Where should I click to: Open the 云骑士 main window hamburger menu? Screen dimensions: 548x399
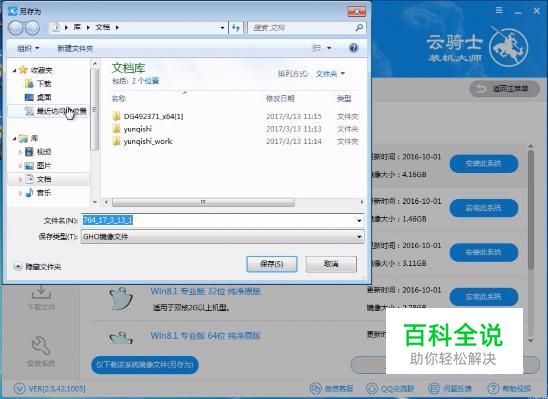[499, 11]
